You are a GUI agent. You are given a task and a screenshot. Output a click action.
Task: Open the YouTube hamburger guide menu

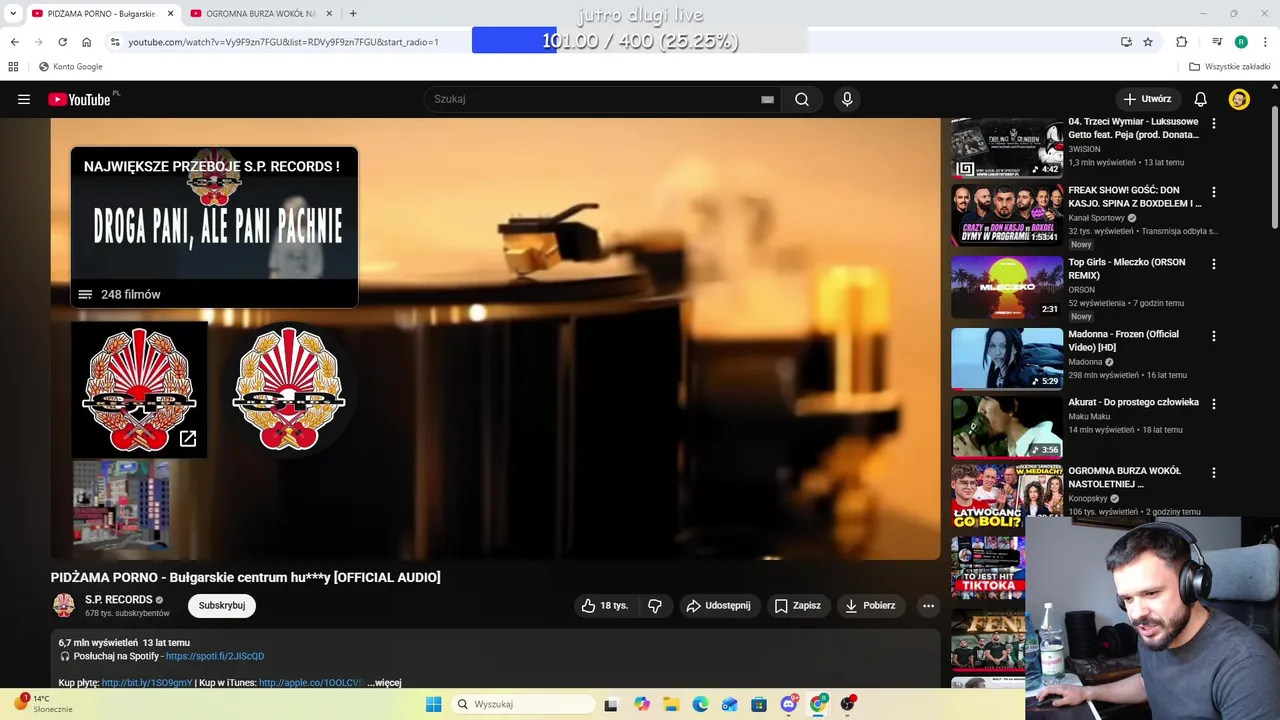[24, 99]
